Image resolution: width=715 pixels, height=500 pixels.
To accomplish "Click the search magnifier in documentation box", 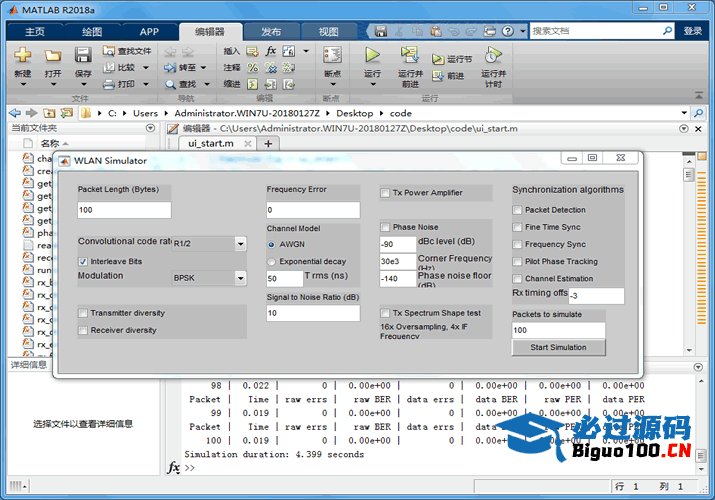I will click(667, 31).
